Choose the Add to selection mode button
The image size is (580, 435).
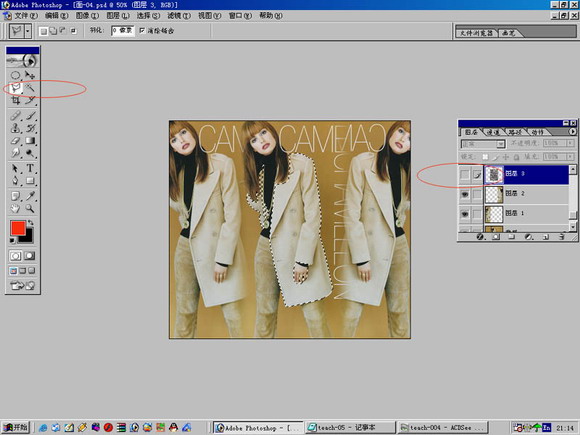click(53, 31)
